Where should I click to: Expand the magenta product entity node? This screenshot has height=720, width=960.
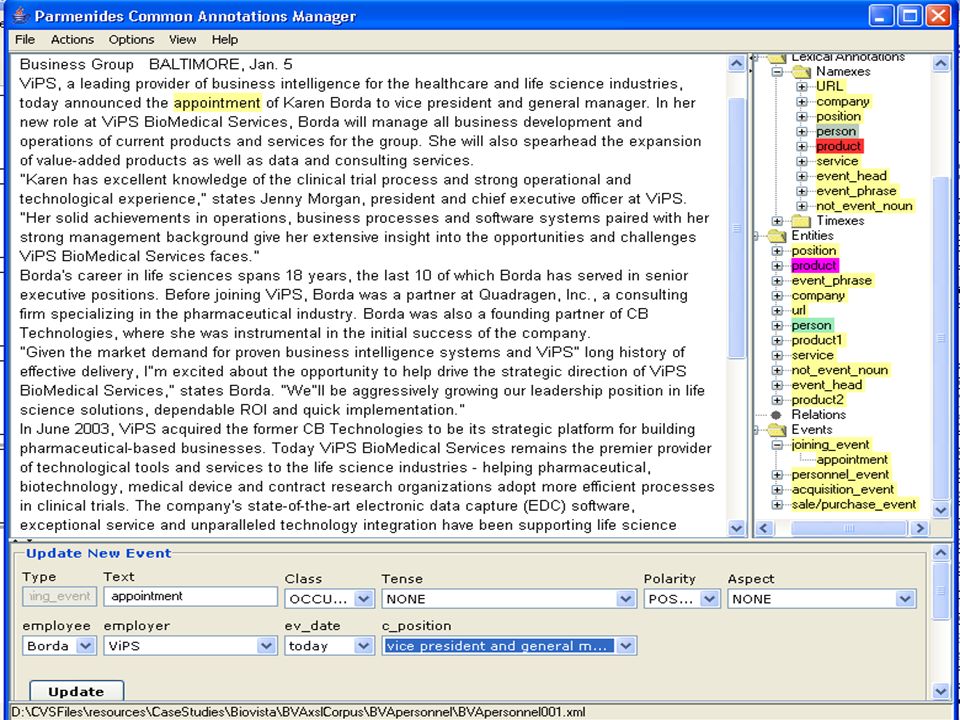pyautogui.click(x=777, y=266)
